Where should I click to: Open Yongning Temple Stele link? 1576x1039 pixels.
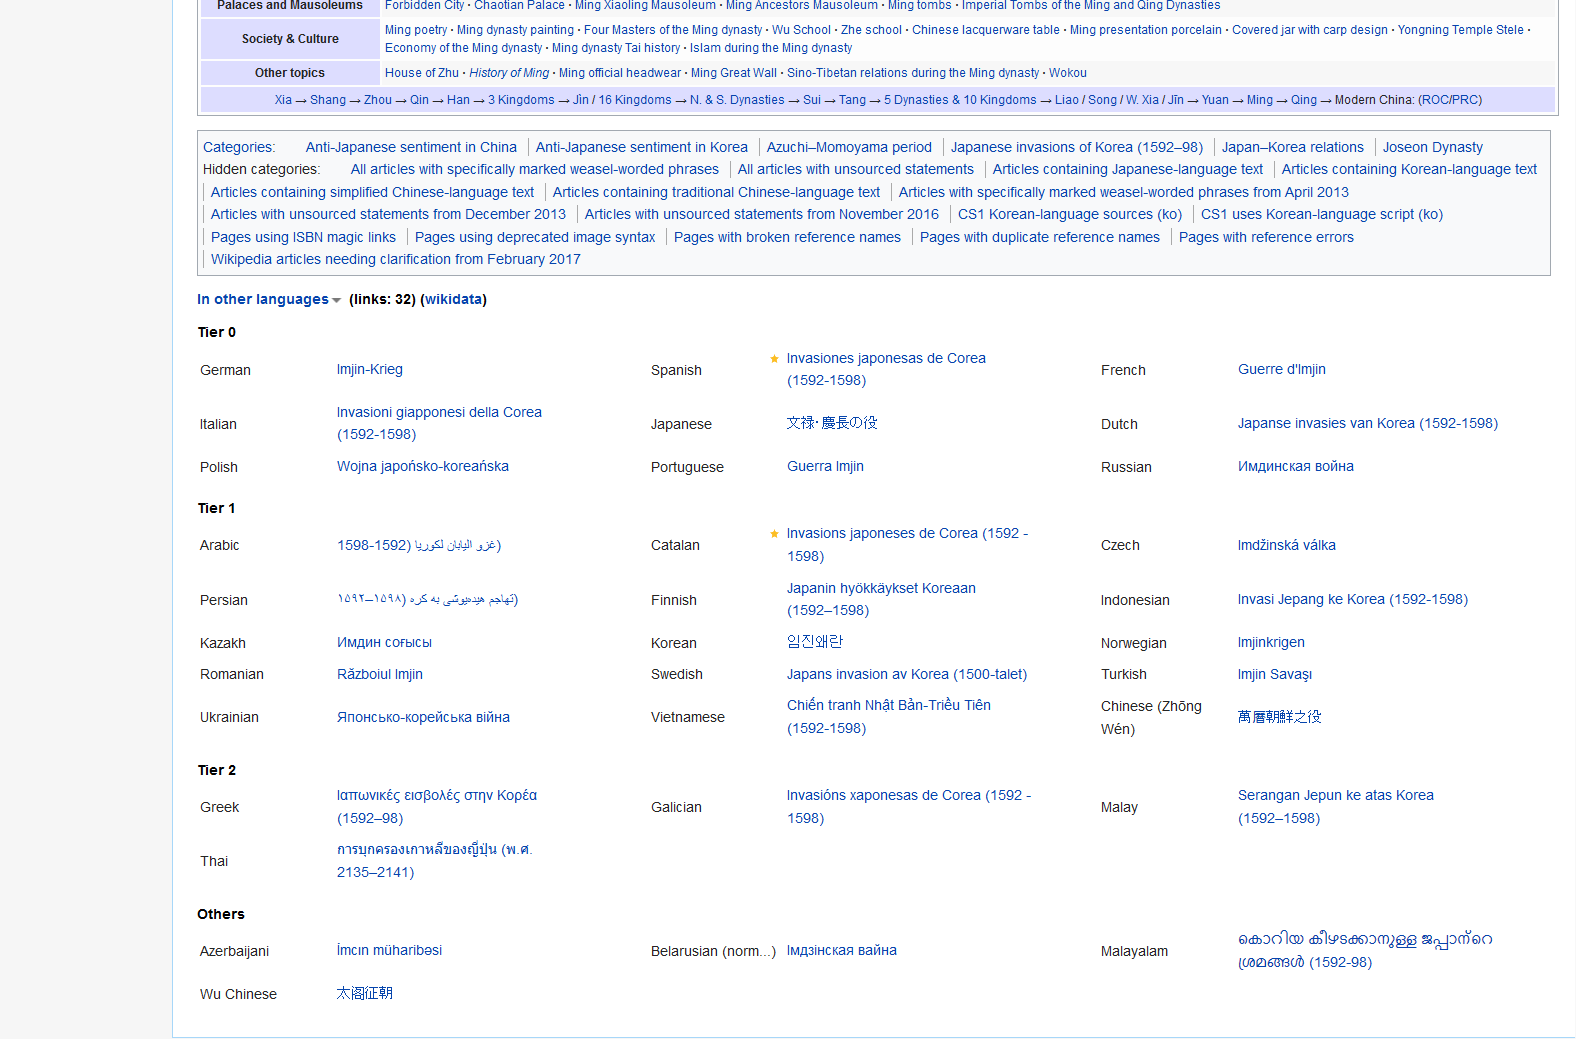1461,30
